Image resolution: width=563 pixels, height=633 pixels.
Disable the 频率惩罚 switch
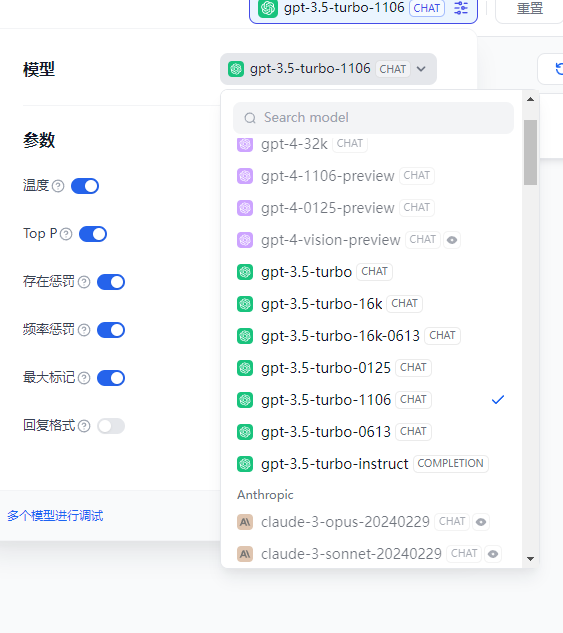(111, 330)
